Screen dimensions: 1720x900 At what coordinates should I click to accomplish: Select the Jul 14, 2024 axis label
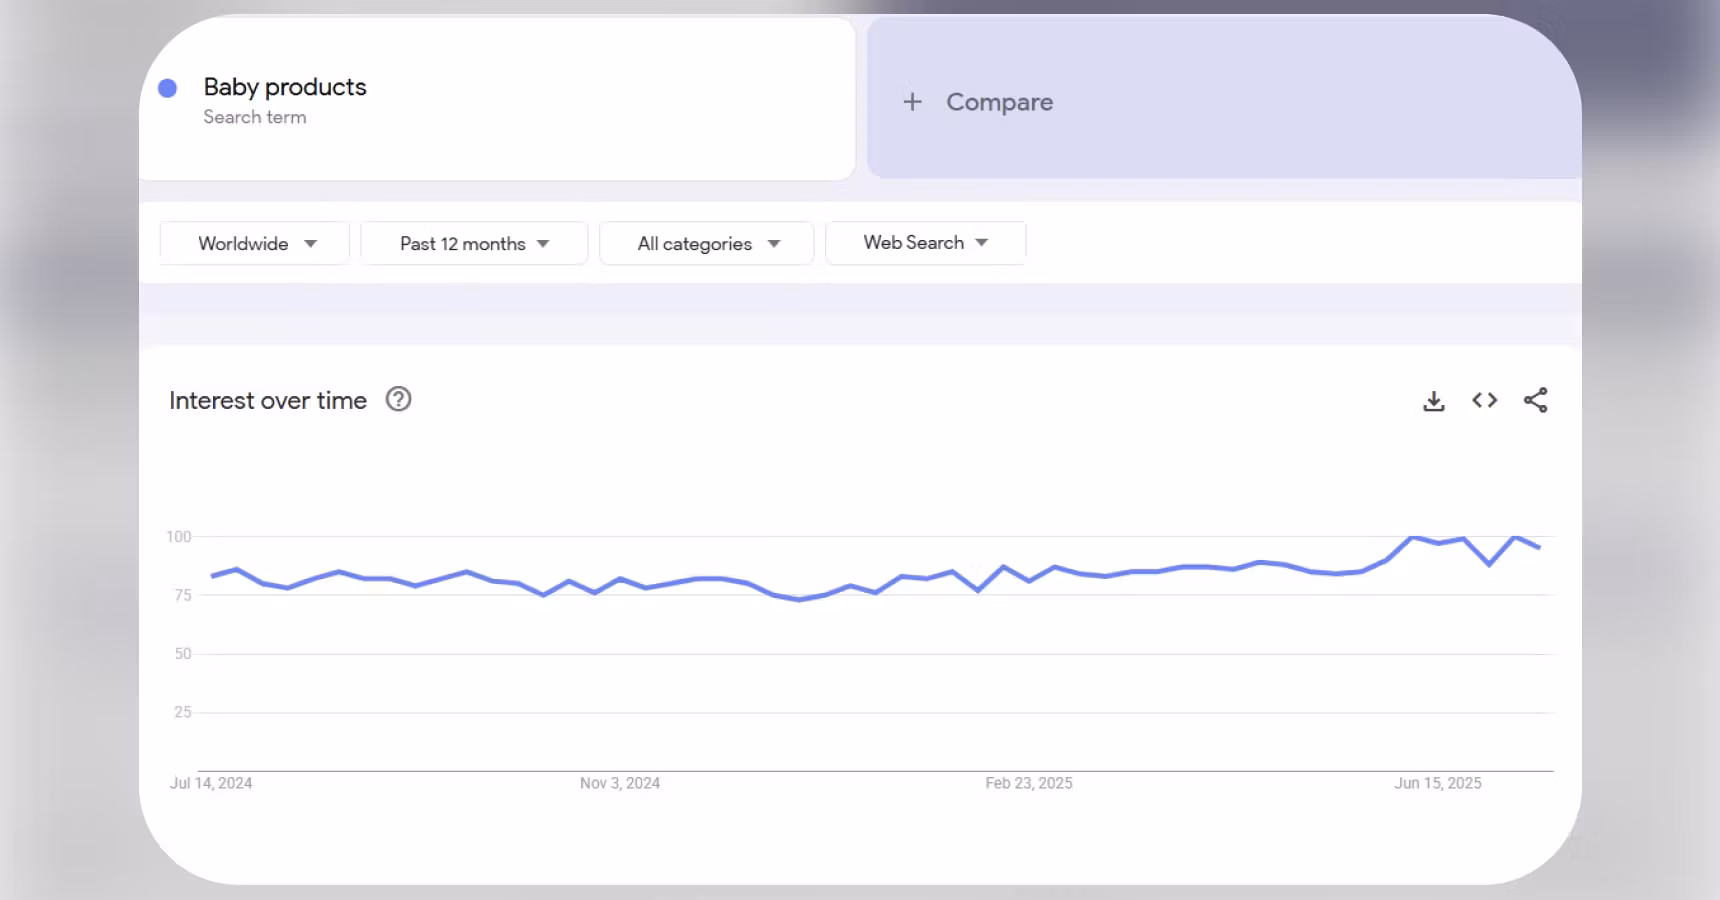point(211,783)
